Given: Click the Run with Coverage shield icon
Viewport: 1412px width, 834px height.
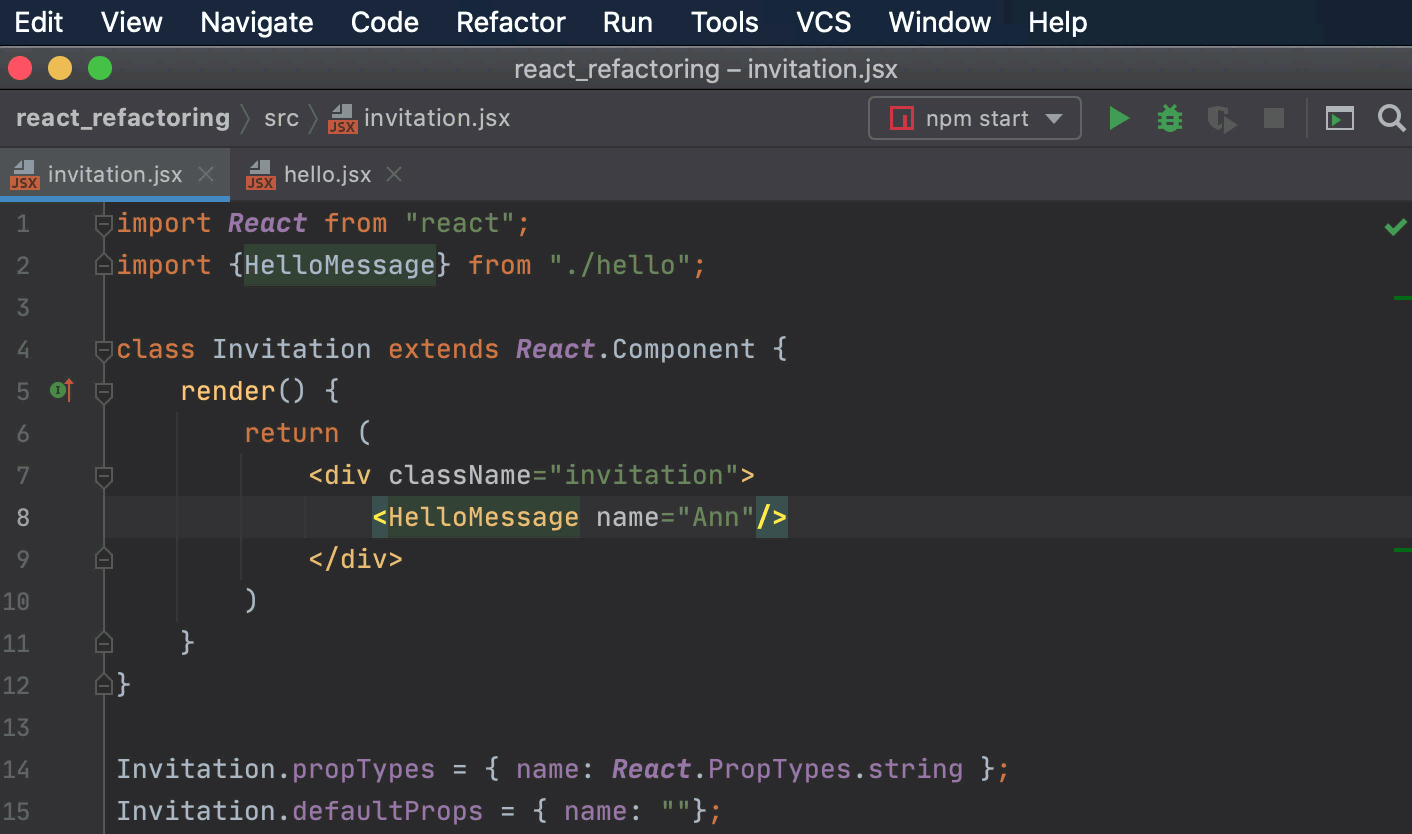Looking at the screenshot, I should click(1221, 117).
